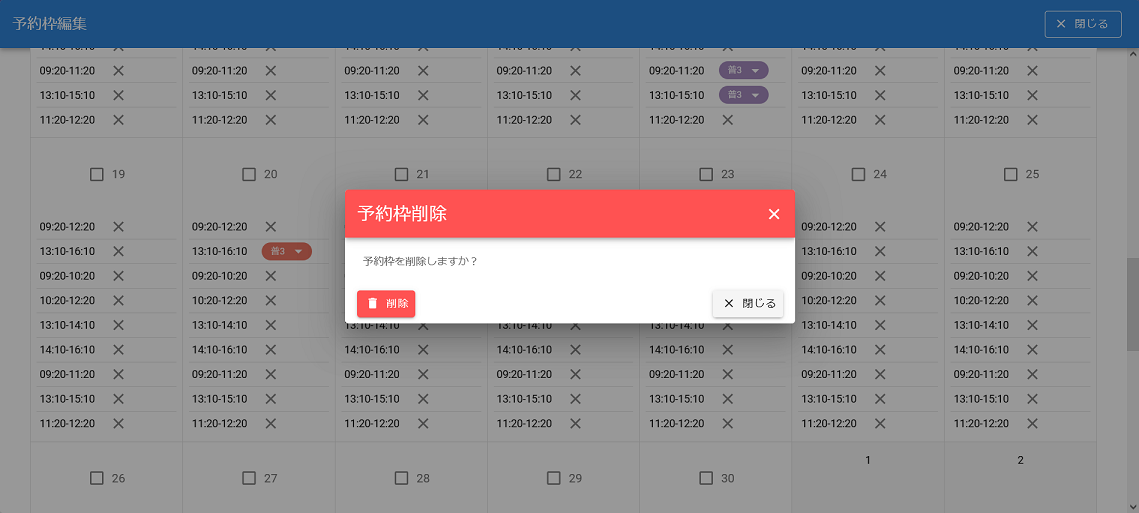Screen dimensions: 1139x513
Task: Click the X icon in the 予約枠削除 dialog header
Action: 773,214
